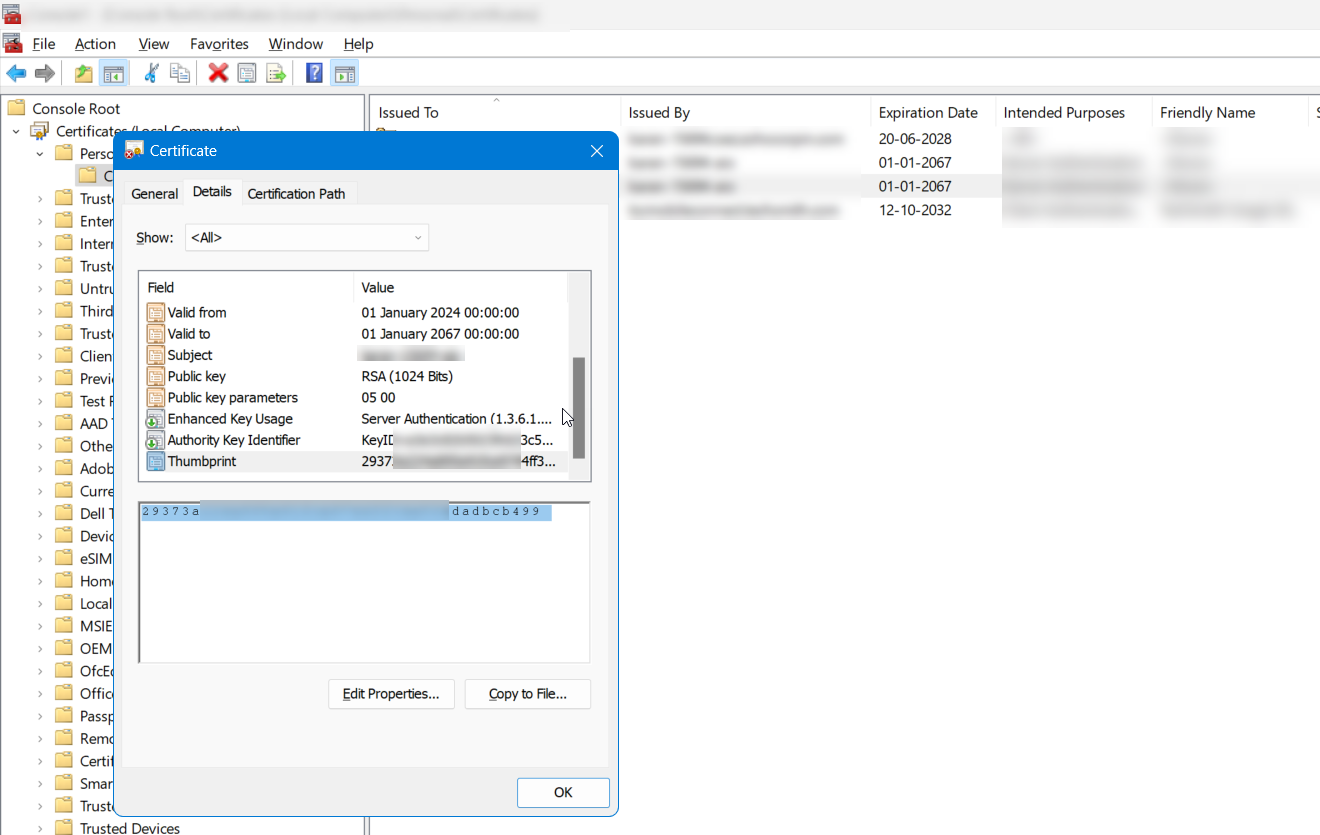
Task: Click the Cut scissors icon
Action: click(x=151, y=73)
